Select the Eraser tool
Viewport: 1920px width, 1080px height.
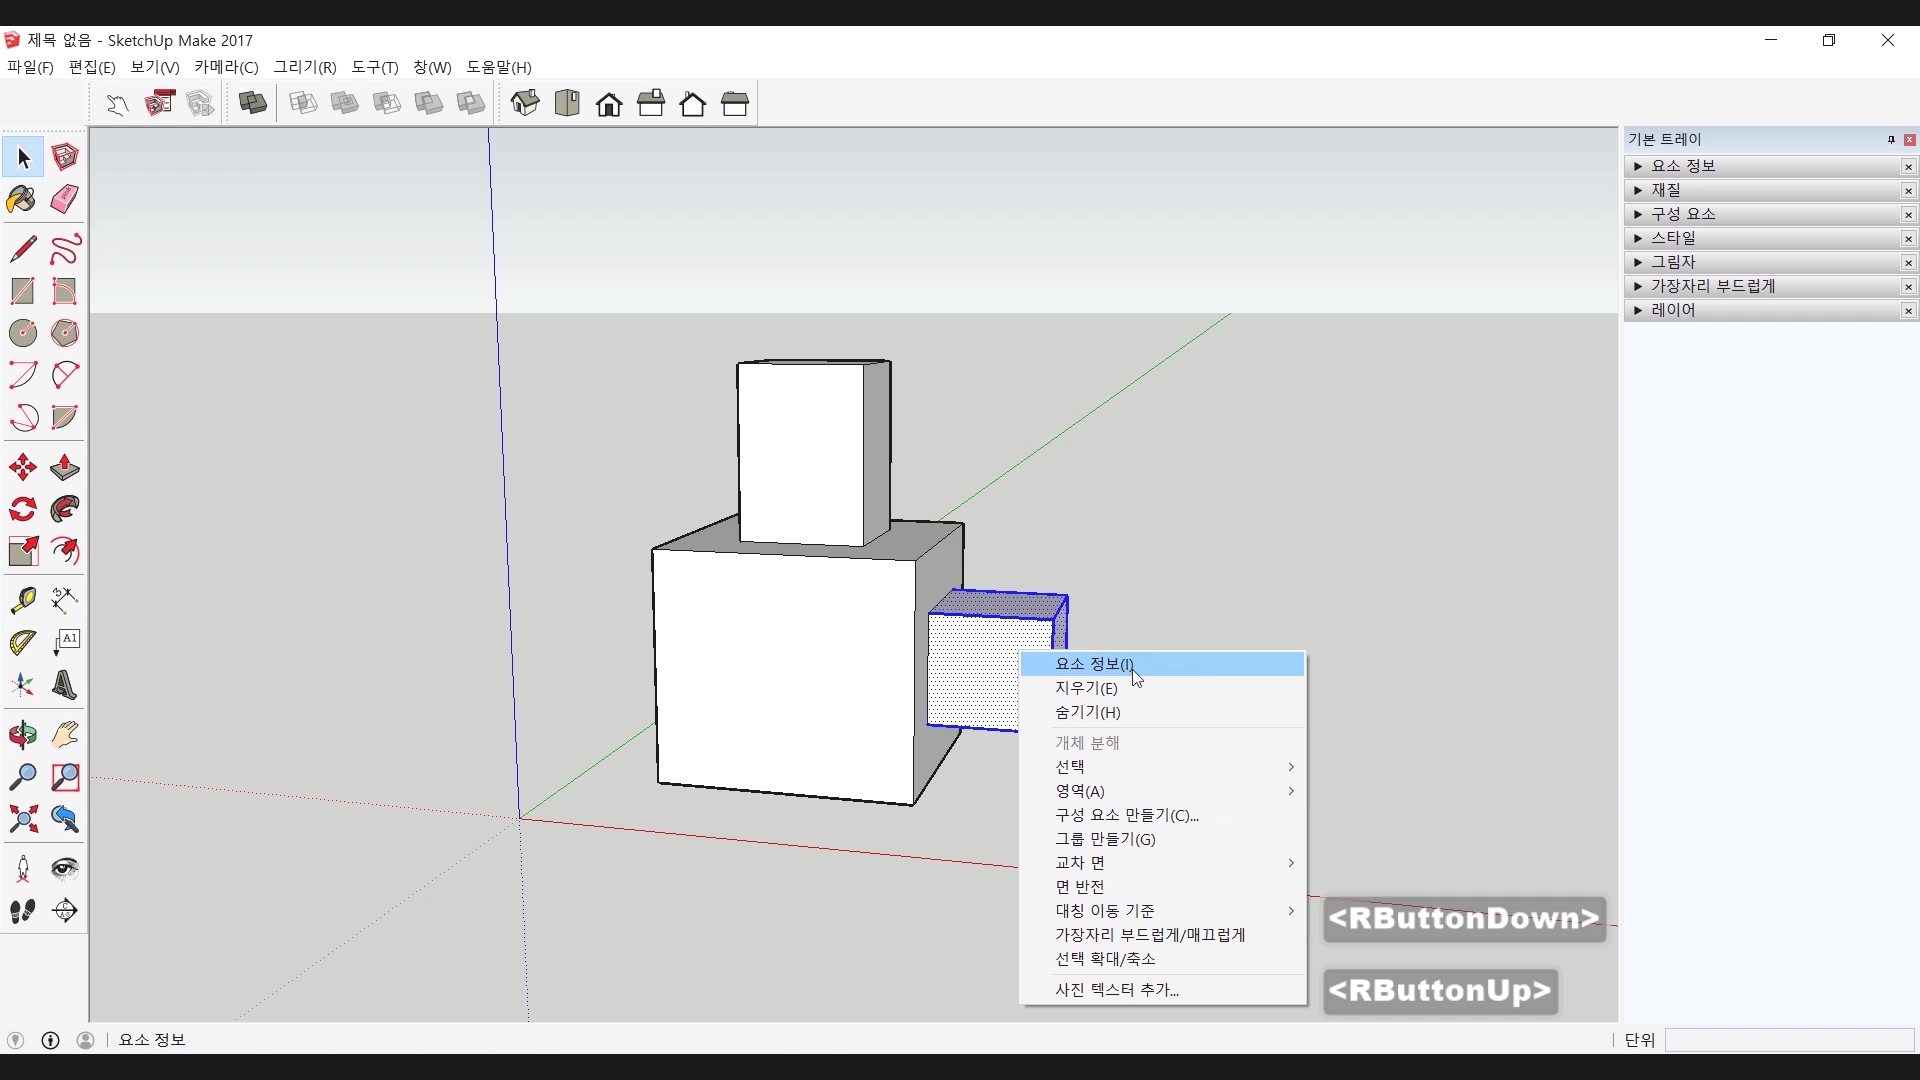(x=64, y=199)
